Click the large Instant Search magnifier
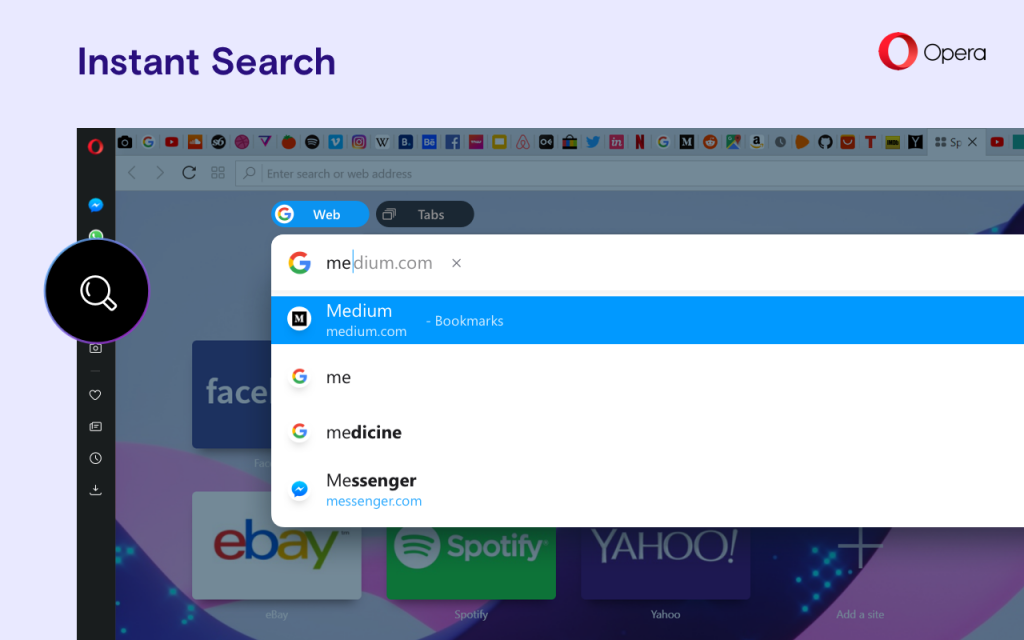The image size is (1024, 640). click(97, 291)
